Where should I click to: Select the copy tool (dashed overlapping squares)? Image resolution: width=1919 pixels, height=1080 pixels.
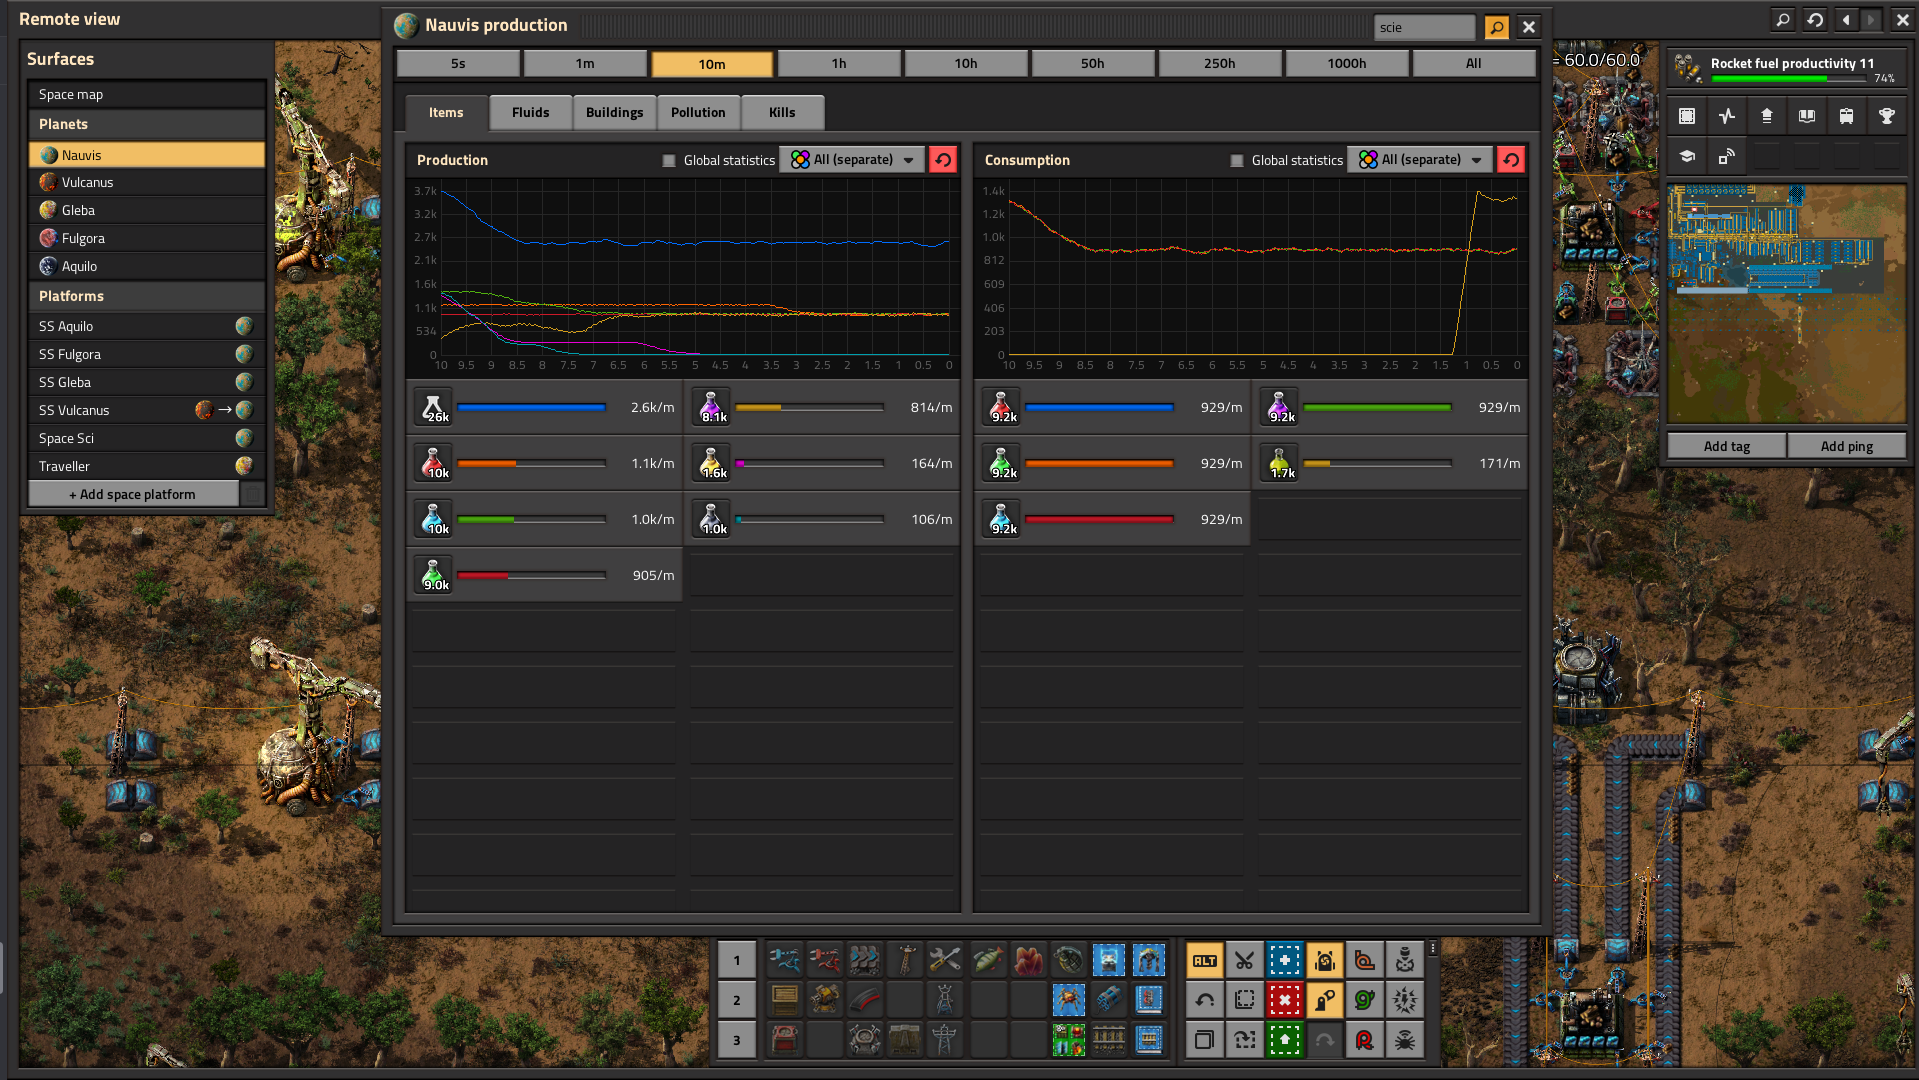pyautogui.click(x=1244, y=1000)
